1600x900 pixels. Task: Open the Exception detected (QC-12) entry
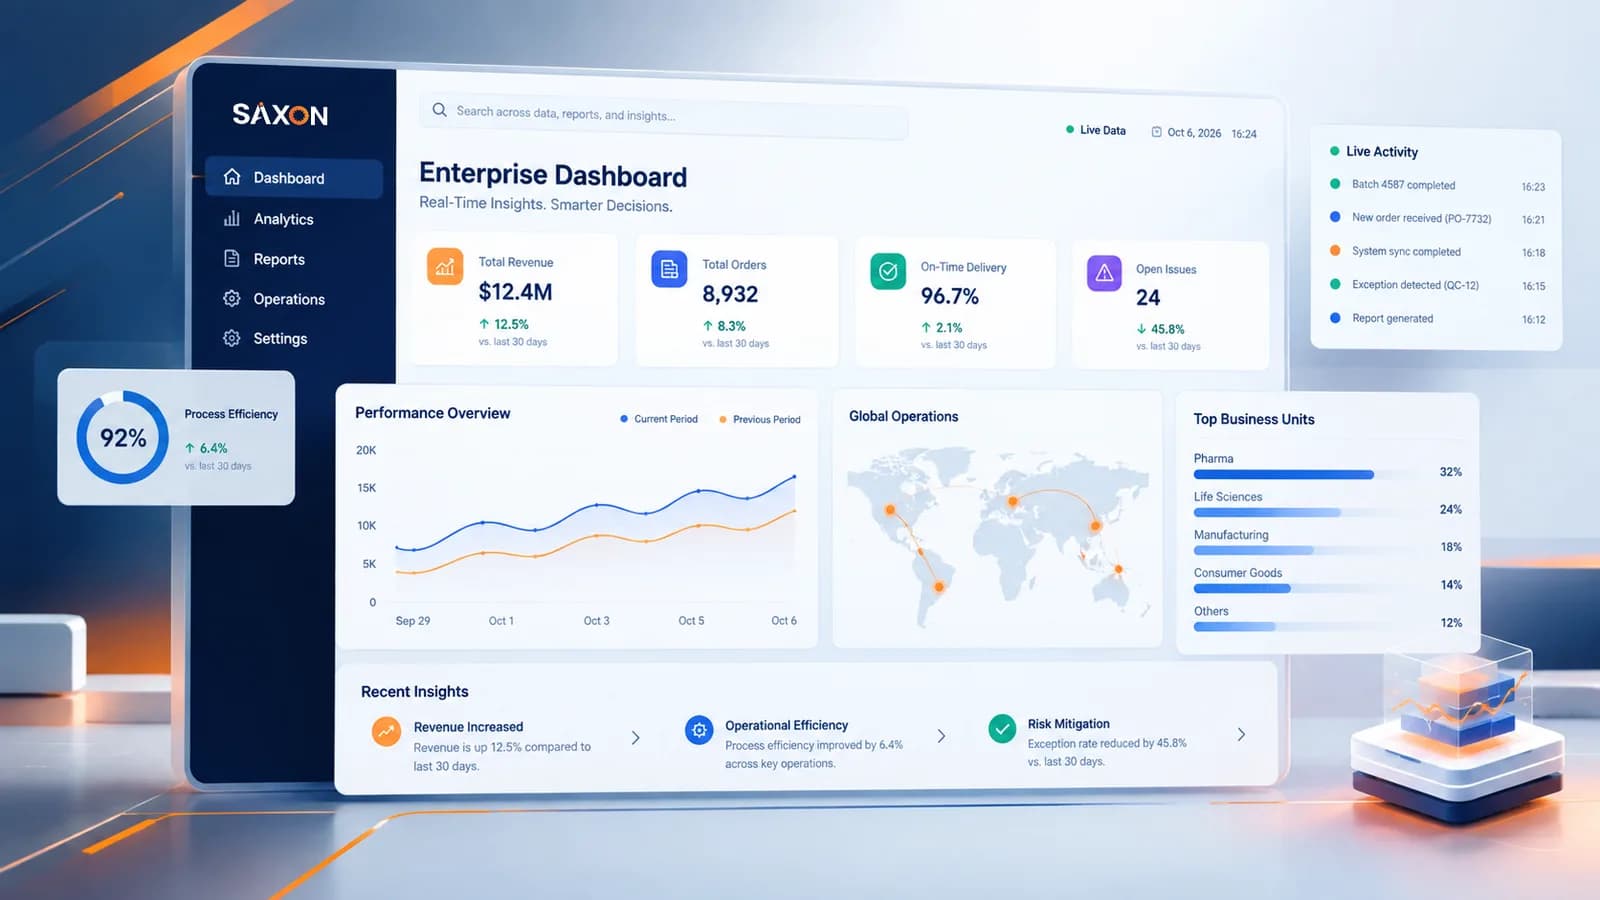point(1437,285)
